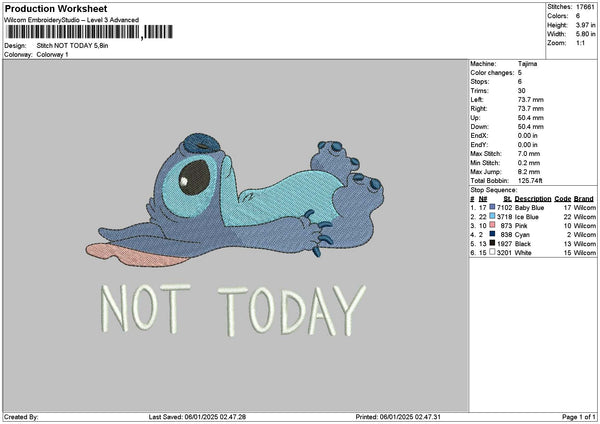Click the White thread color swatch
Image resolution: width=600 pixels, height=424 pixels.
pyautogui.click(x=494, y=252)
